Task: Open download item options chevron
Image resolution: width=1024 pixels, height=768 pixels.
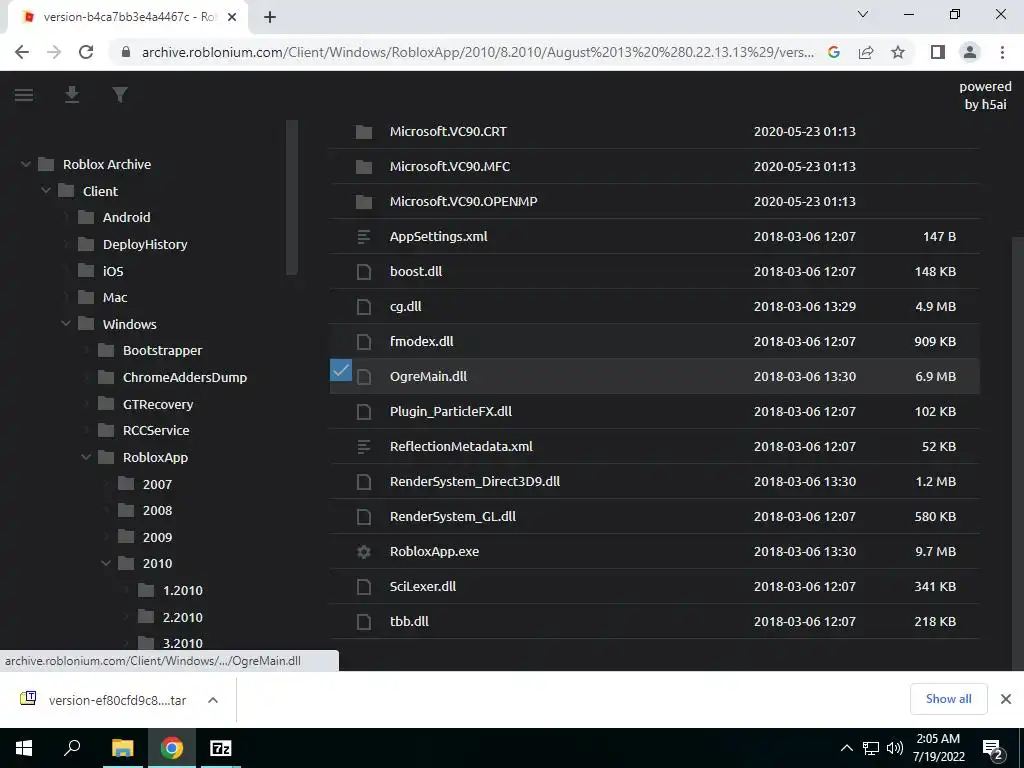Action: (x=212, y=700)
